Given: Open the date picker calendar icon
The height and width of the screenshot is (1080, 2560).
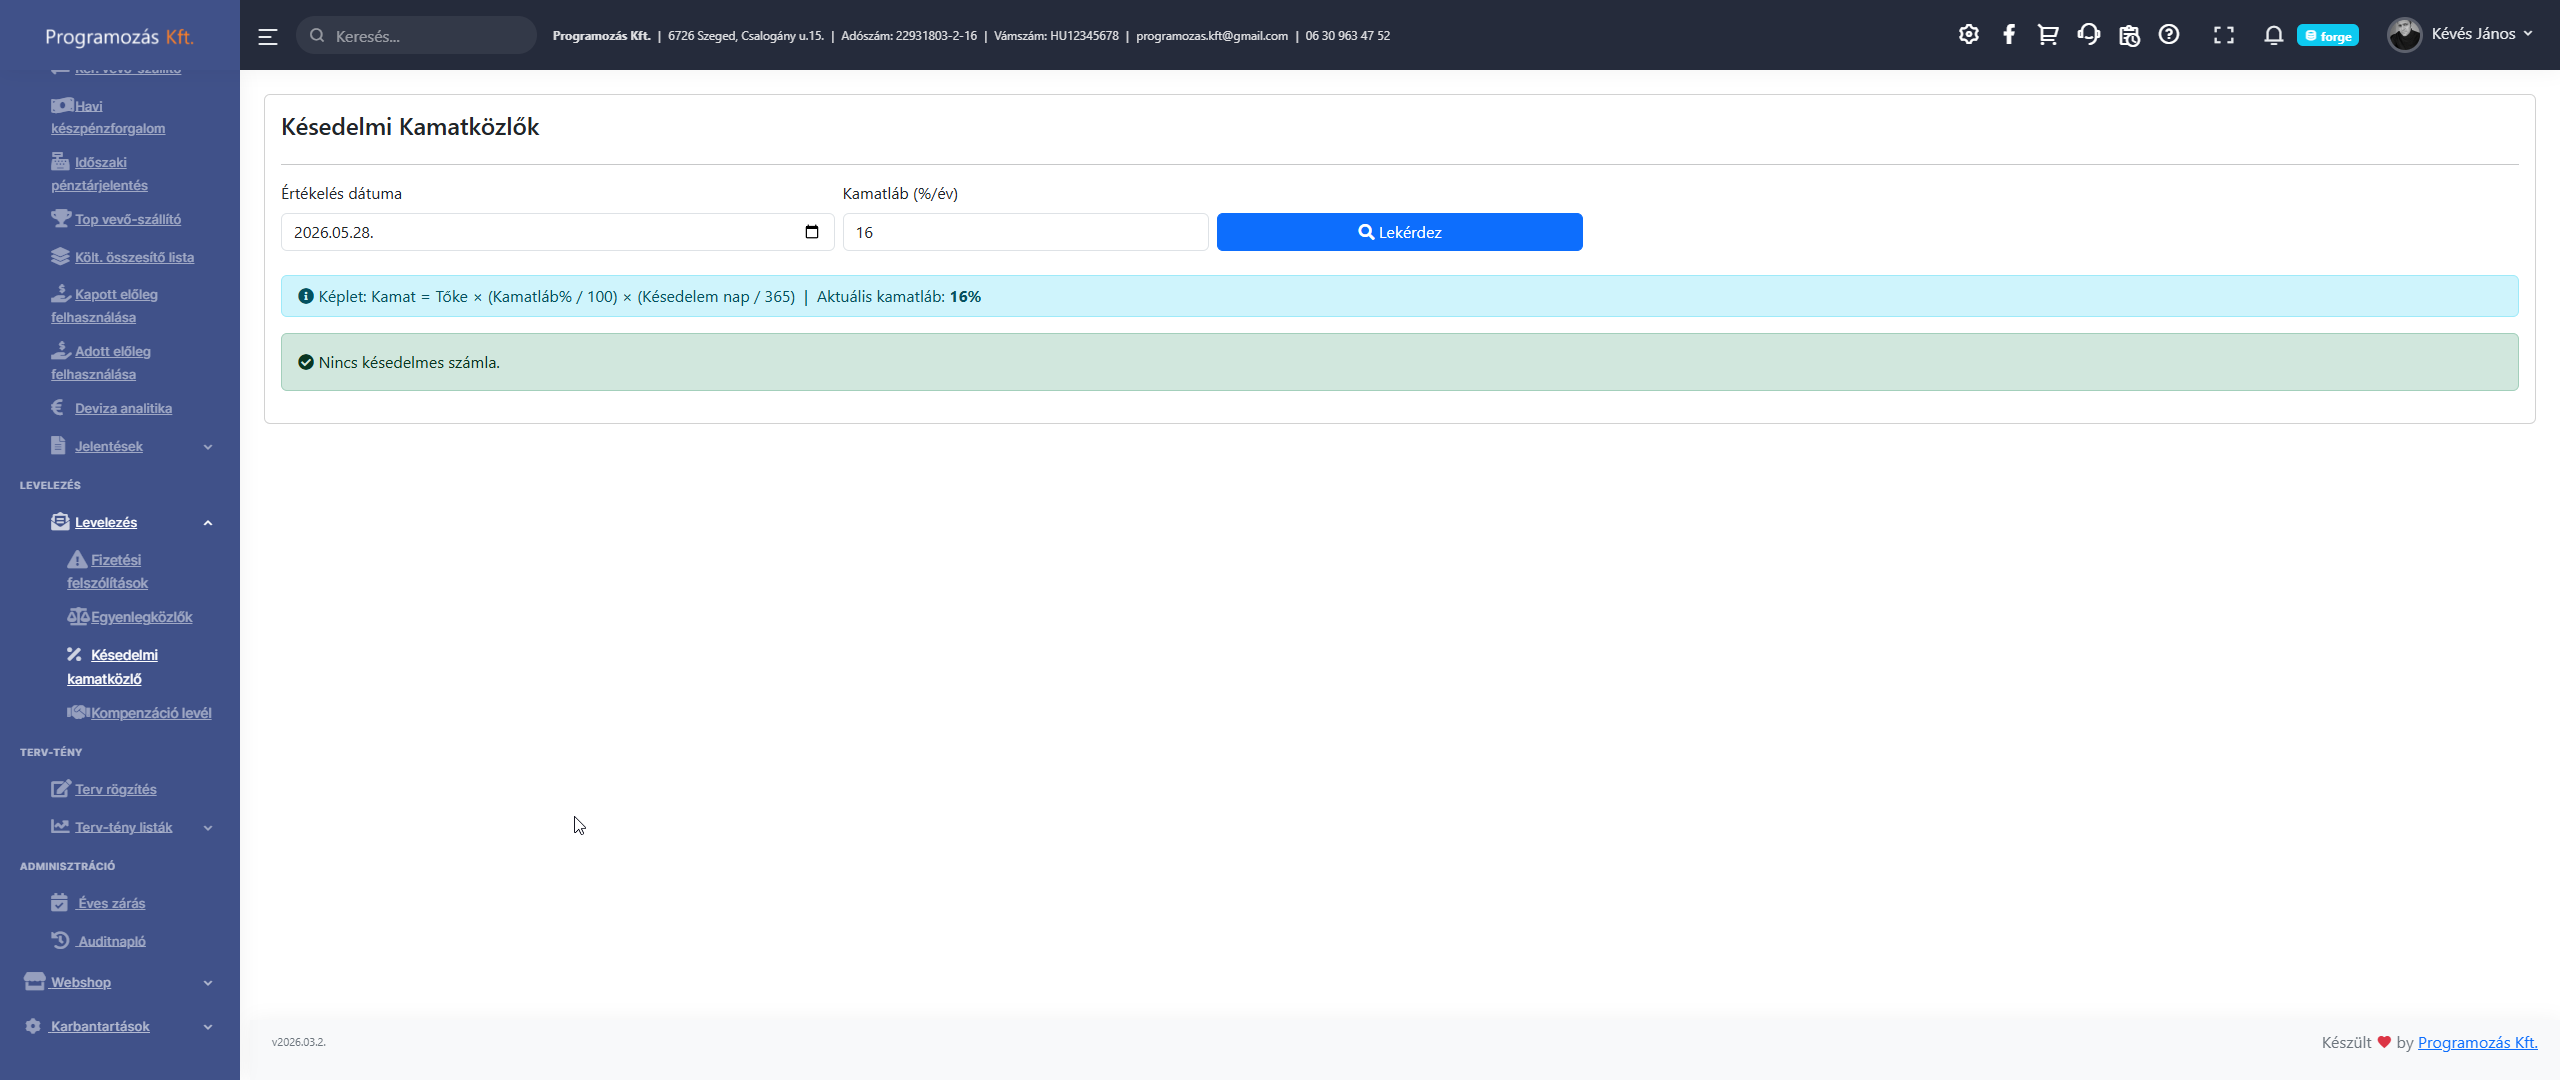Looking at the screenshot, I should point(812,232).
